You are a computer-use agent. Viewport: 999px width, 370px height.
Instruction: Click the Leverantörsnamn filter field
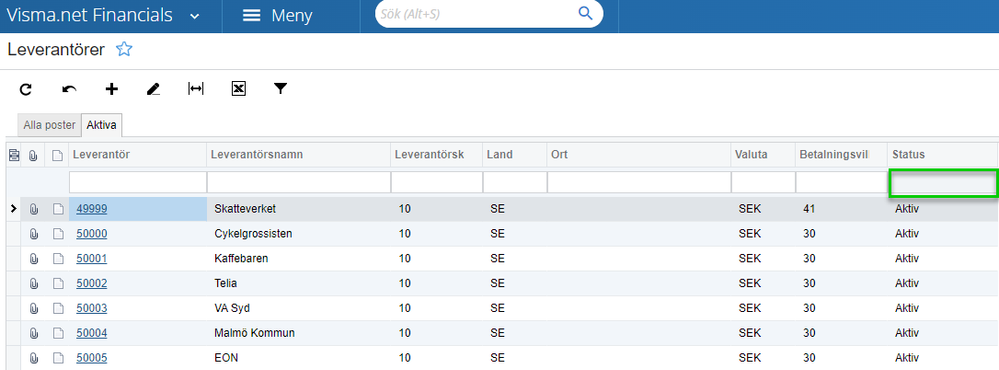[x=298, y=182]
